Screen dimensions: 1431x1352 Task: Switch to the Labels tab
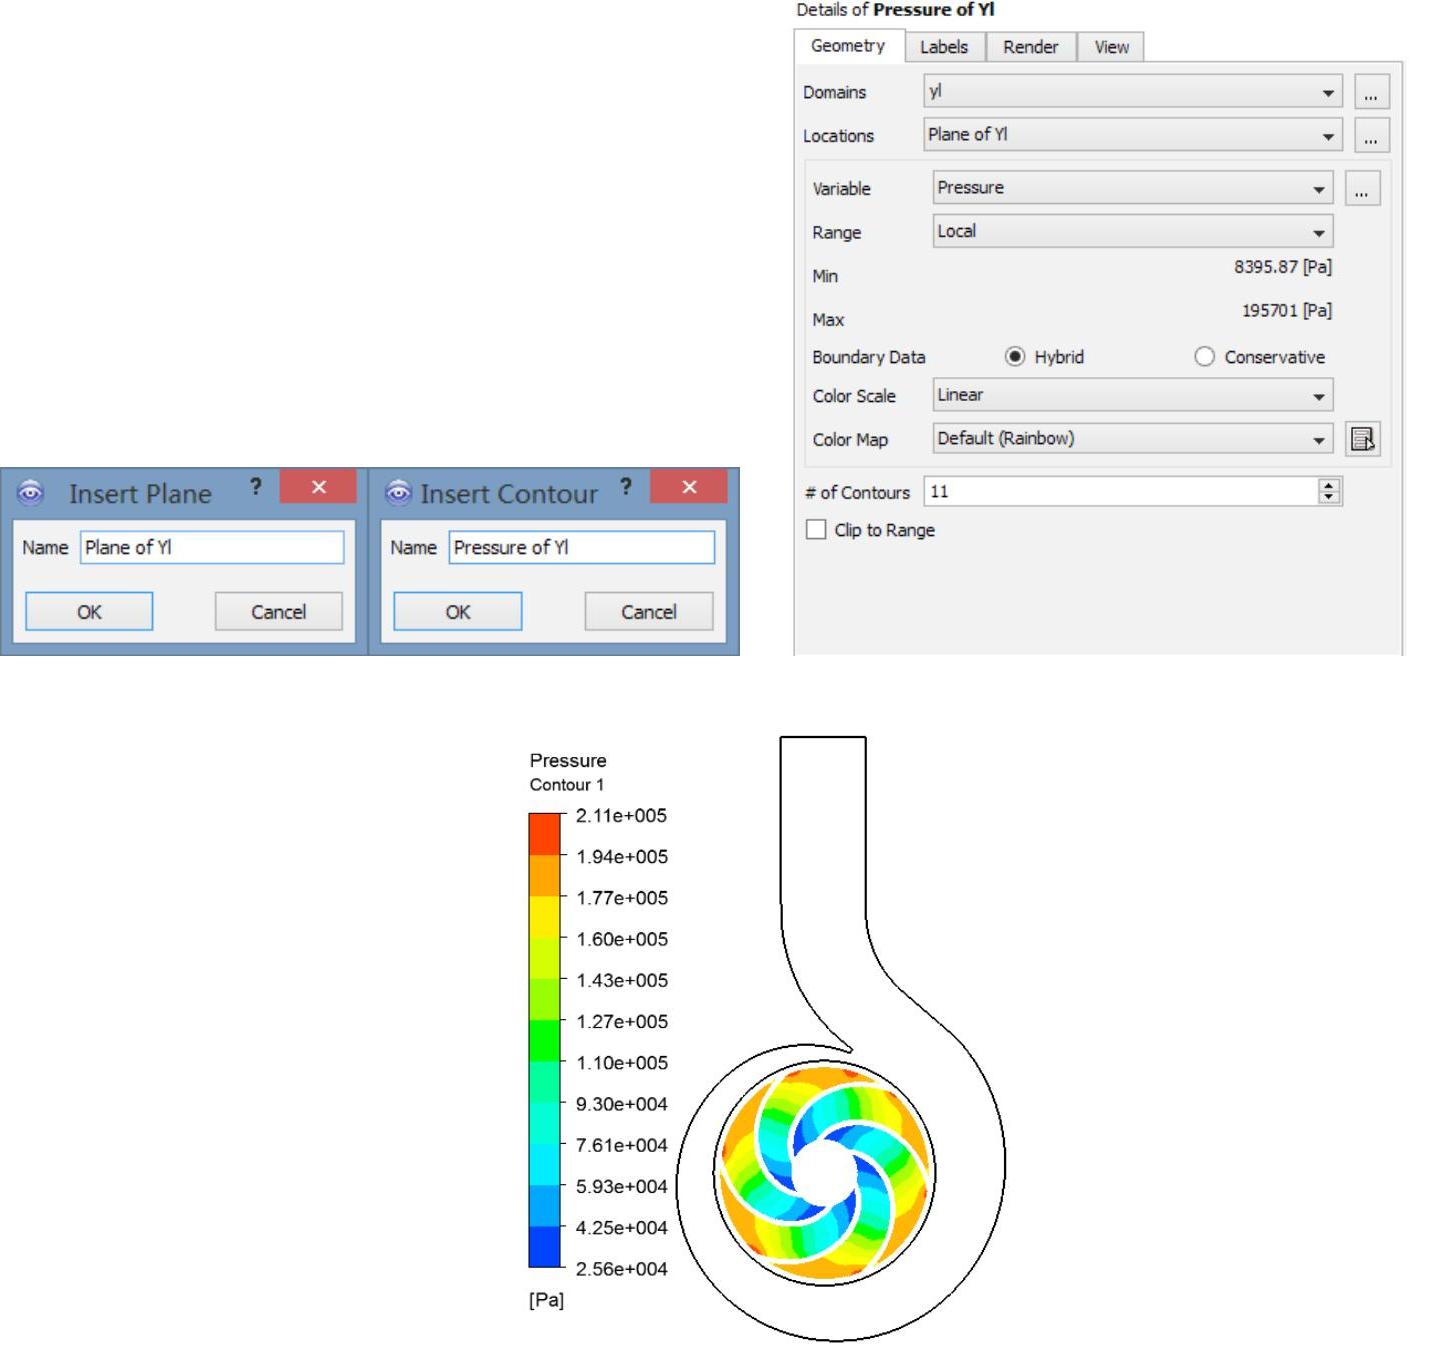pos(944,47)
